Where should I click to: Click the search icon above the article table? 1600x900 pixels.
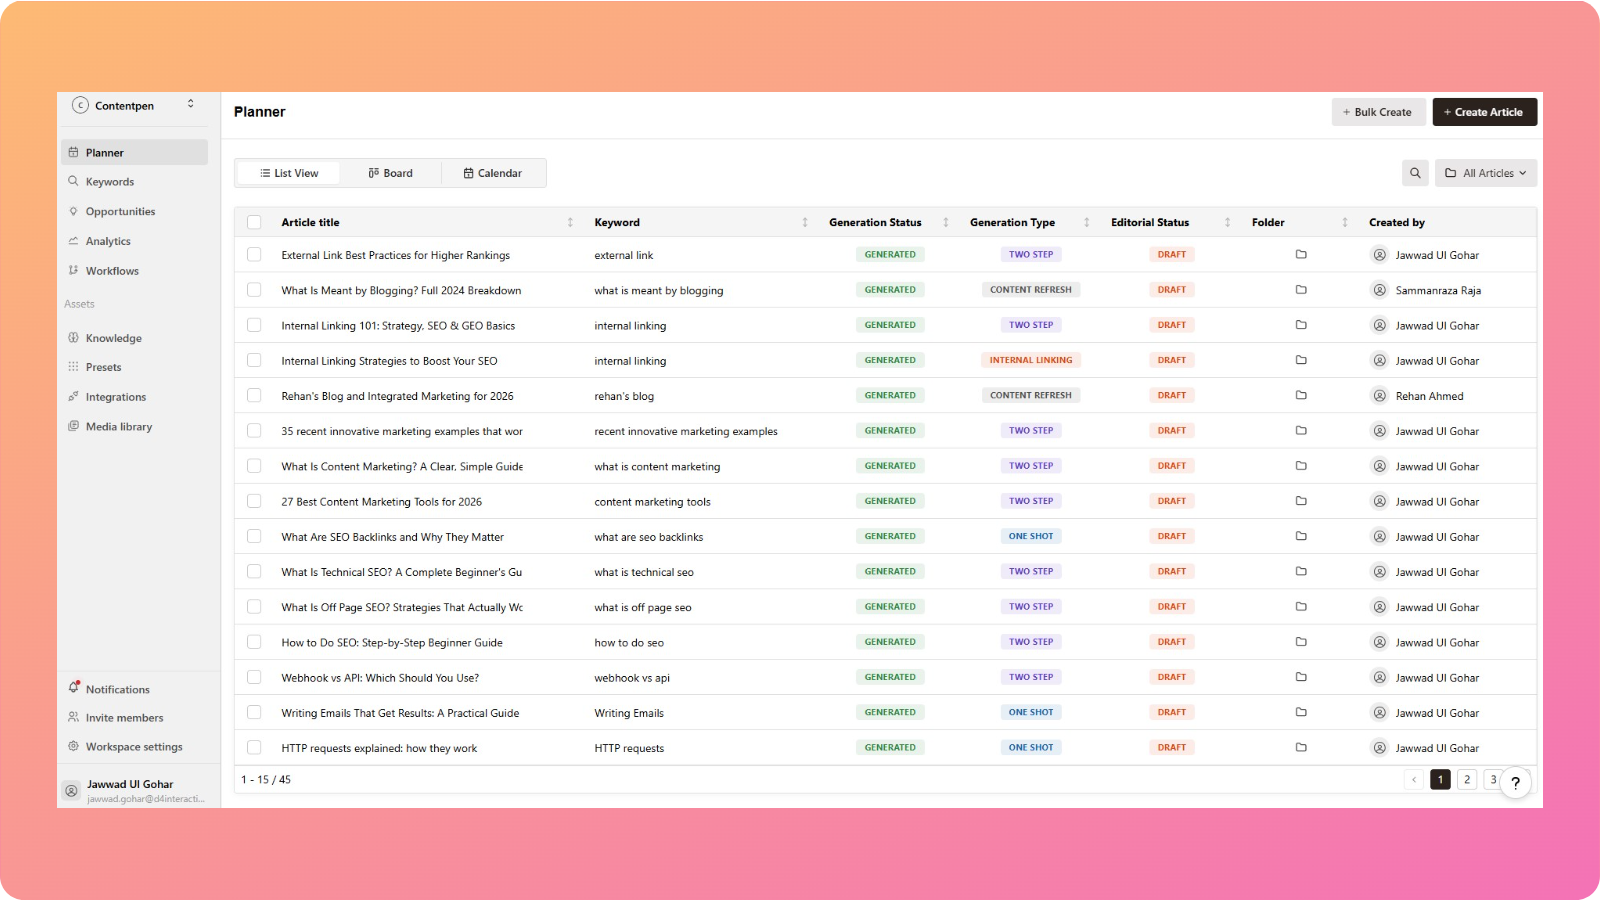click(1415, 172)
